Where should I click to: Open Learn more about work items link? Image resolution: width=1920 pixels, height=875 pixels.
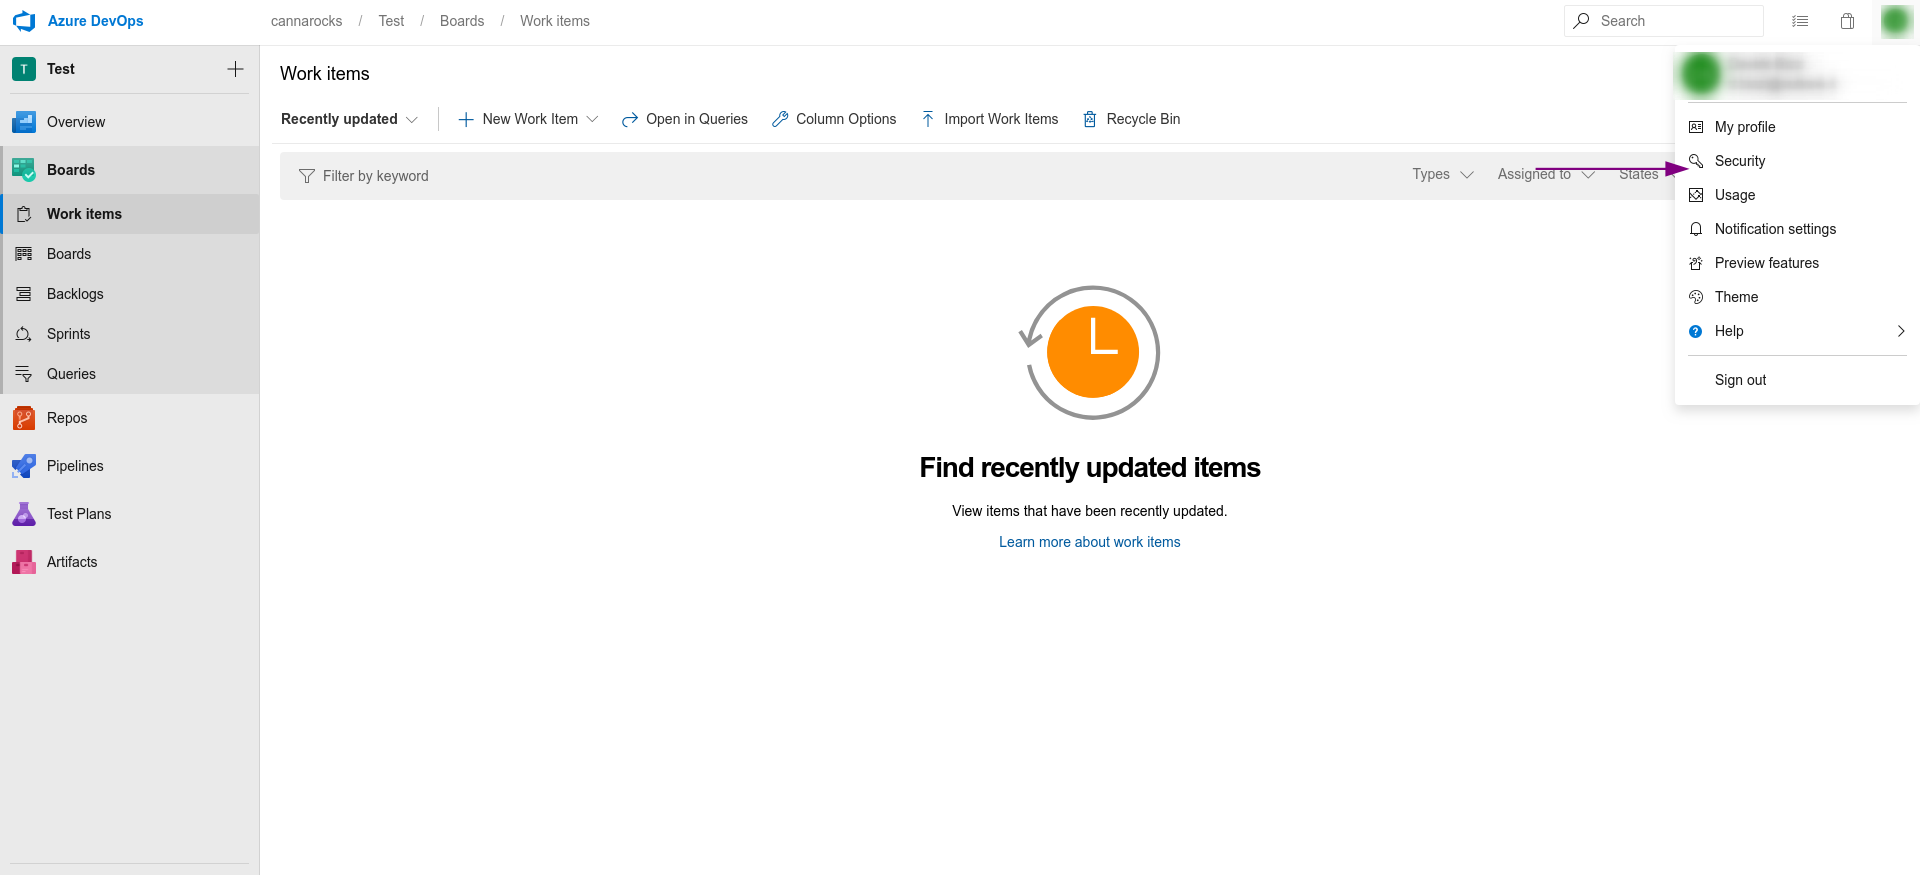(x=1089, y=542)
